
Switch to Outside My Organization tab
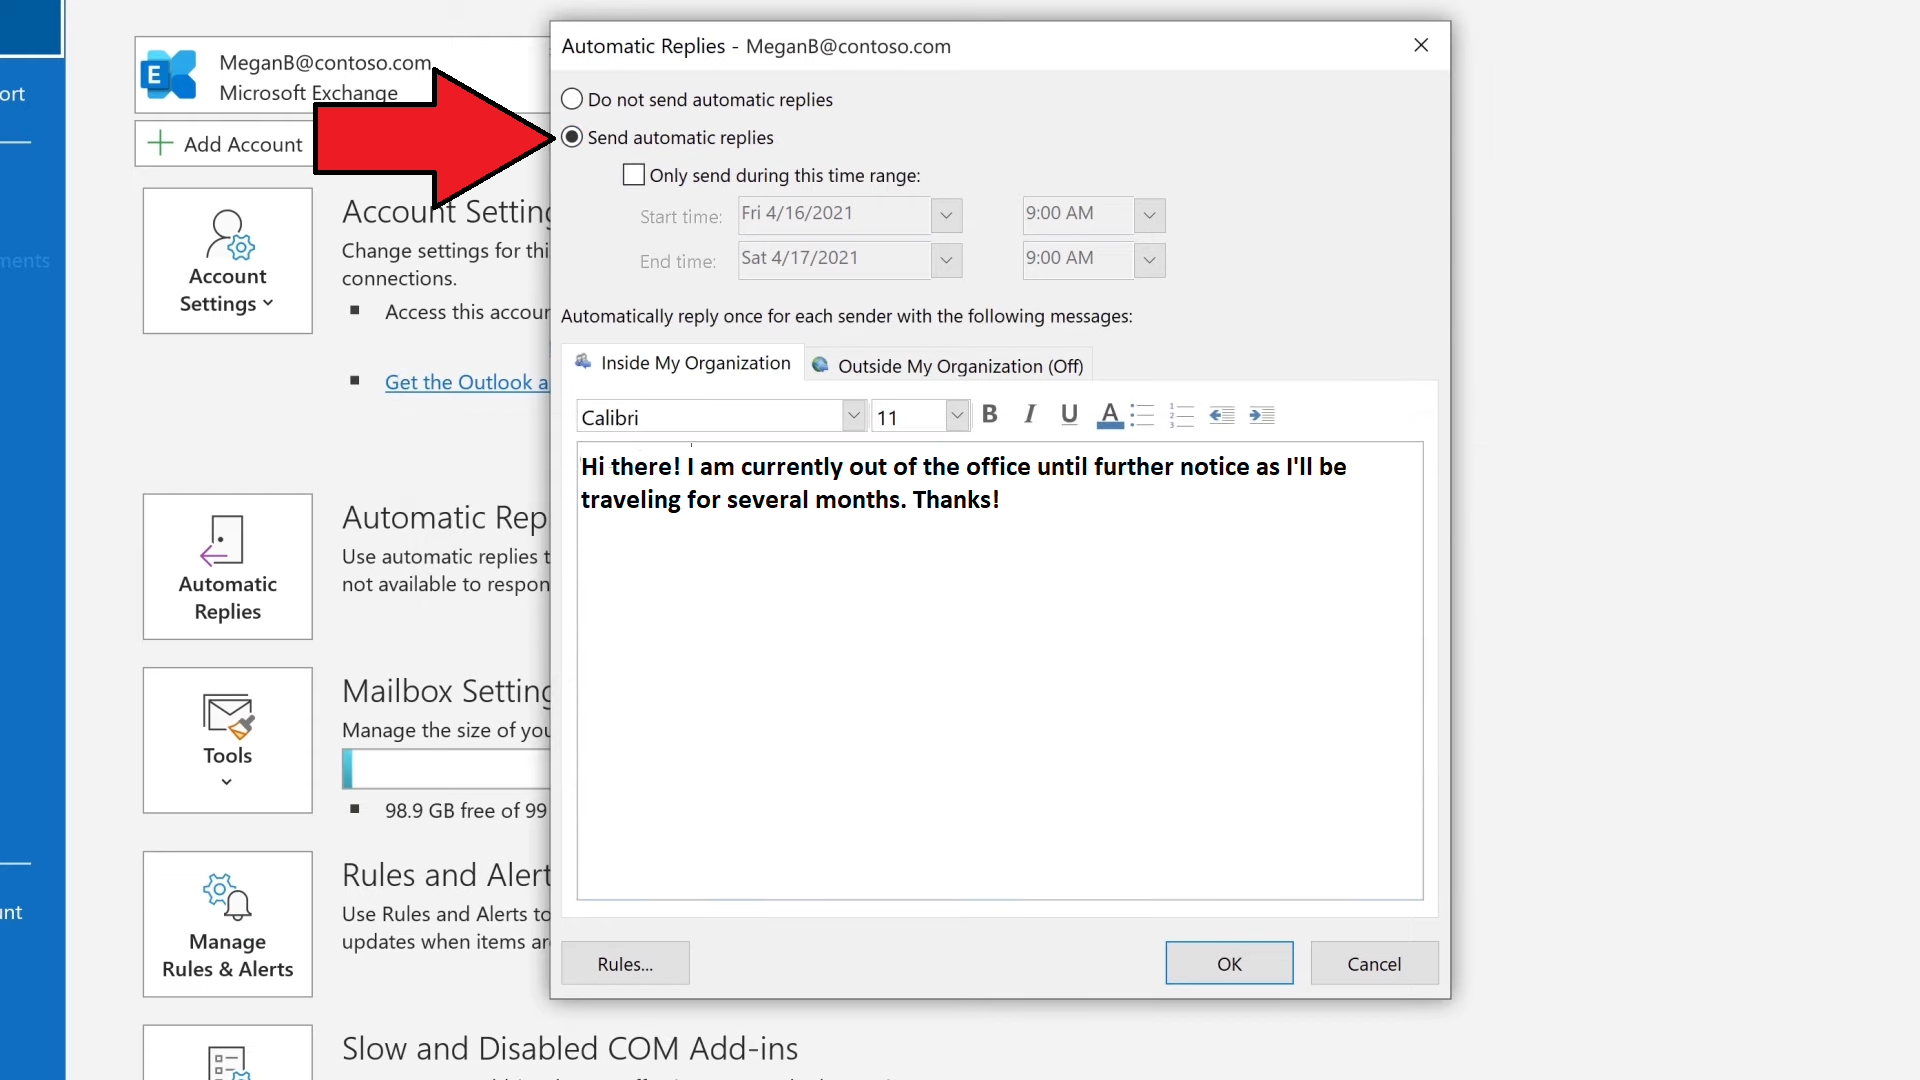[959, 365]
